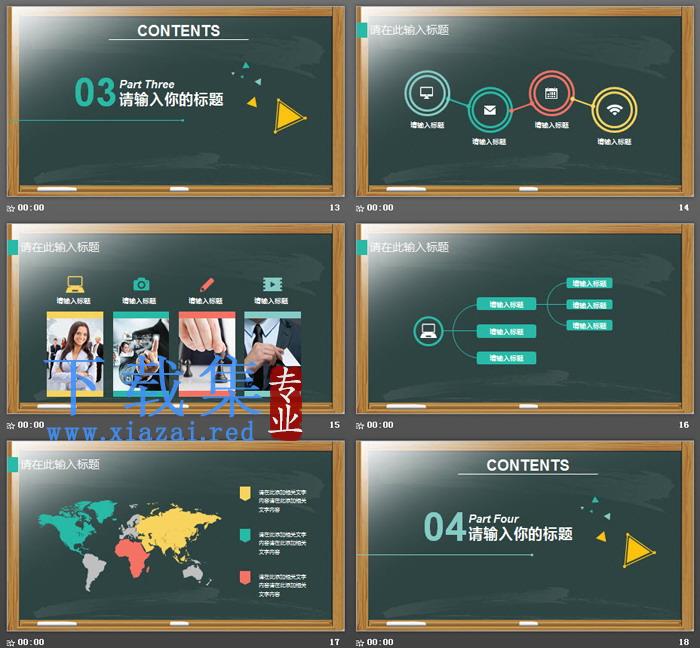Screen dimensions: 700x648
Task: Click the large yellow triangle on slide 18
Action: tap(637, 551)
